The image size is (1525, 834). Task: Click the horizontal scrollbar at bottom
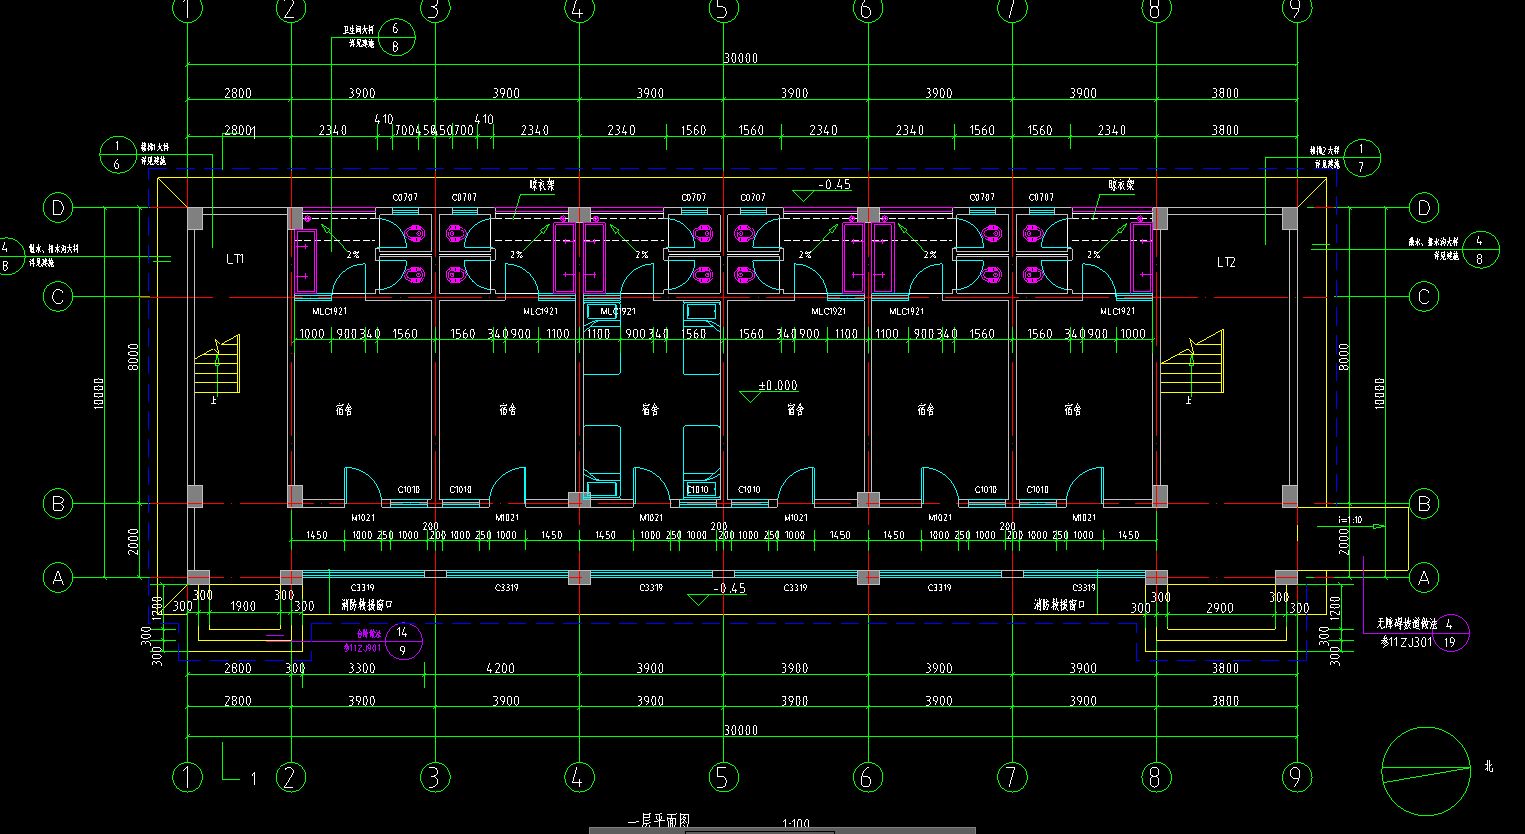(x=782, y=830)
